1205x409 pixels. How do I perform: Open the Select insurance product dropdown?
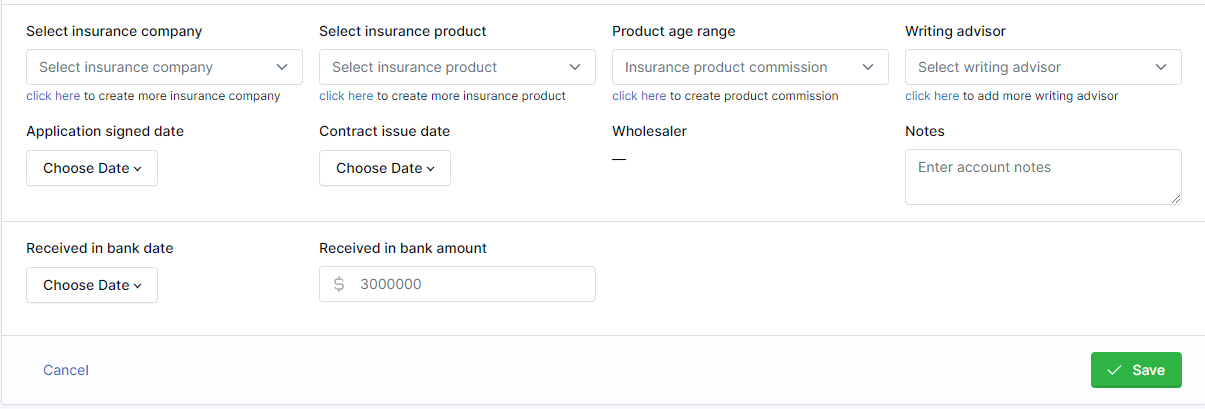tap(457, 67)
